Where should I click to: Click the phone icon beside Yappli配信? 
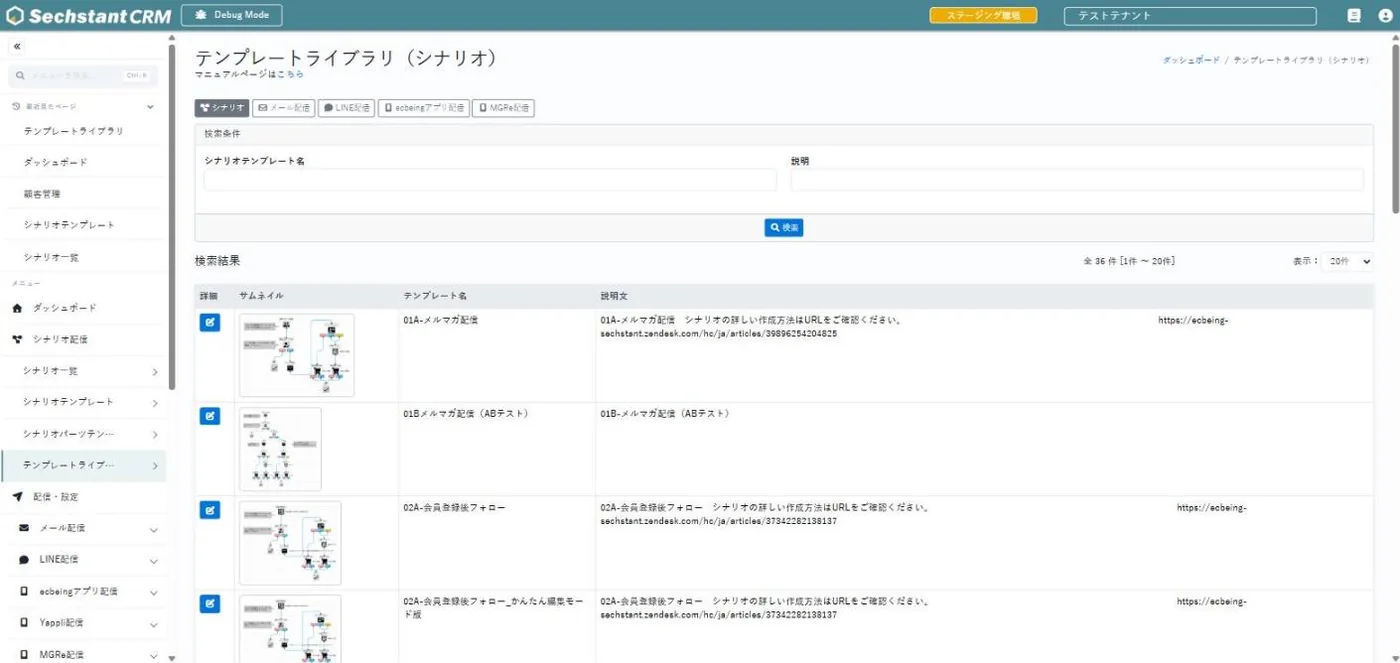click(24, 623)
